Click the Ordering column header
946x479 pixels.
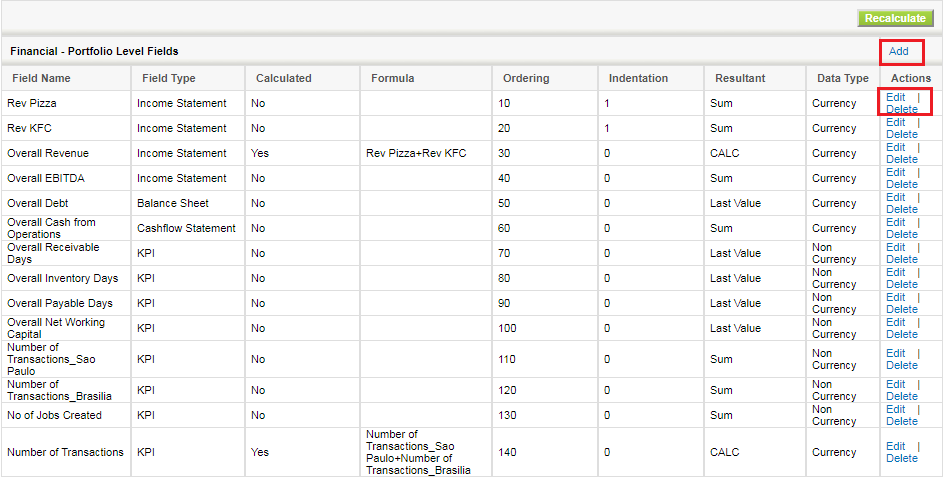[526, 78]
